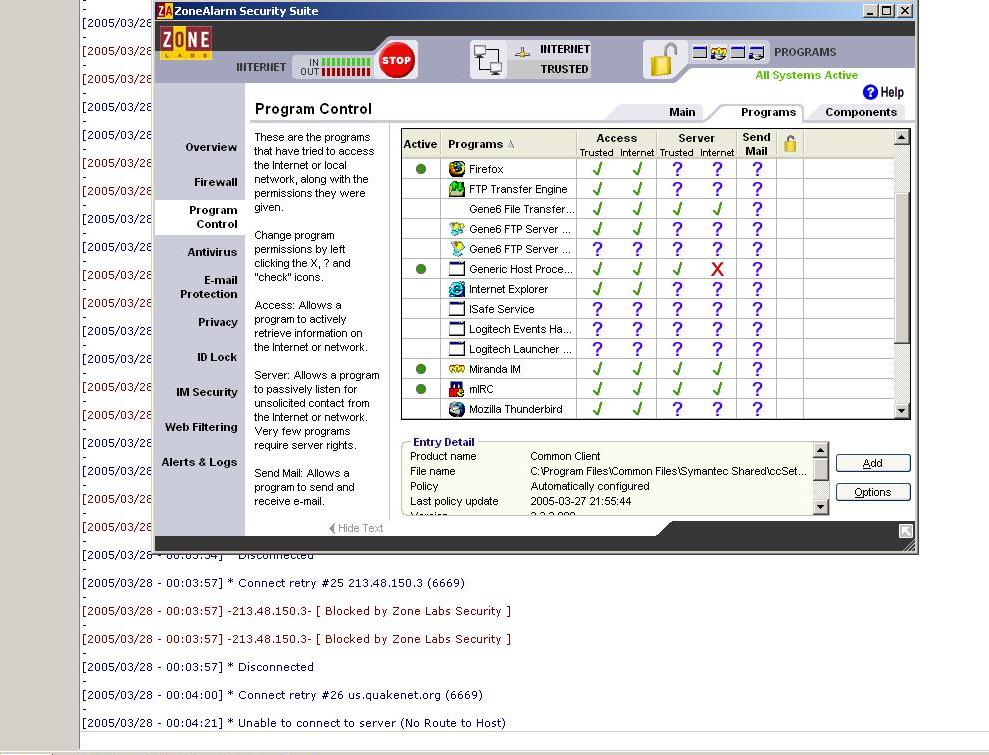Click the Entry Detail scrollbar thumb
This screenshot has height=755, width=989.
point(820,469)
